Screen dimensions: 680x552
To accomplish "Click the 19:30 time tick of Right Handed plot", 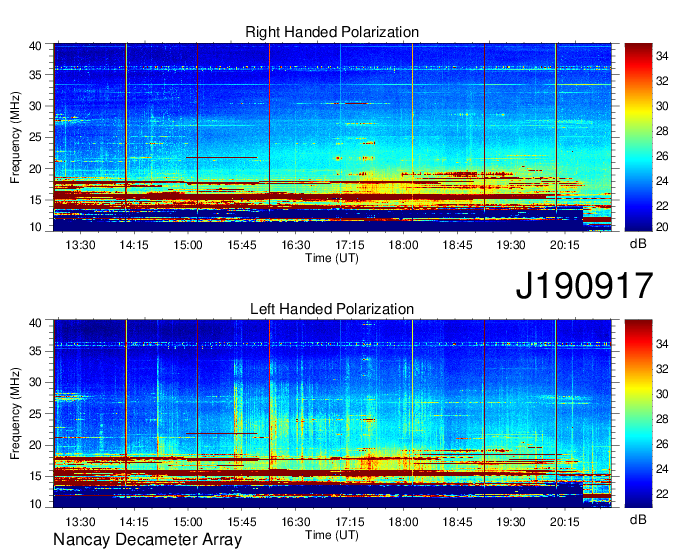I will tap(511, 245).
